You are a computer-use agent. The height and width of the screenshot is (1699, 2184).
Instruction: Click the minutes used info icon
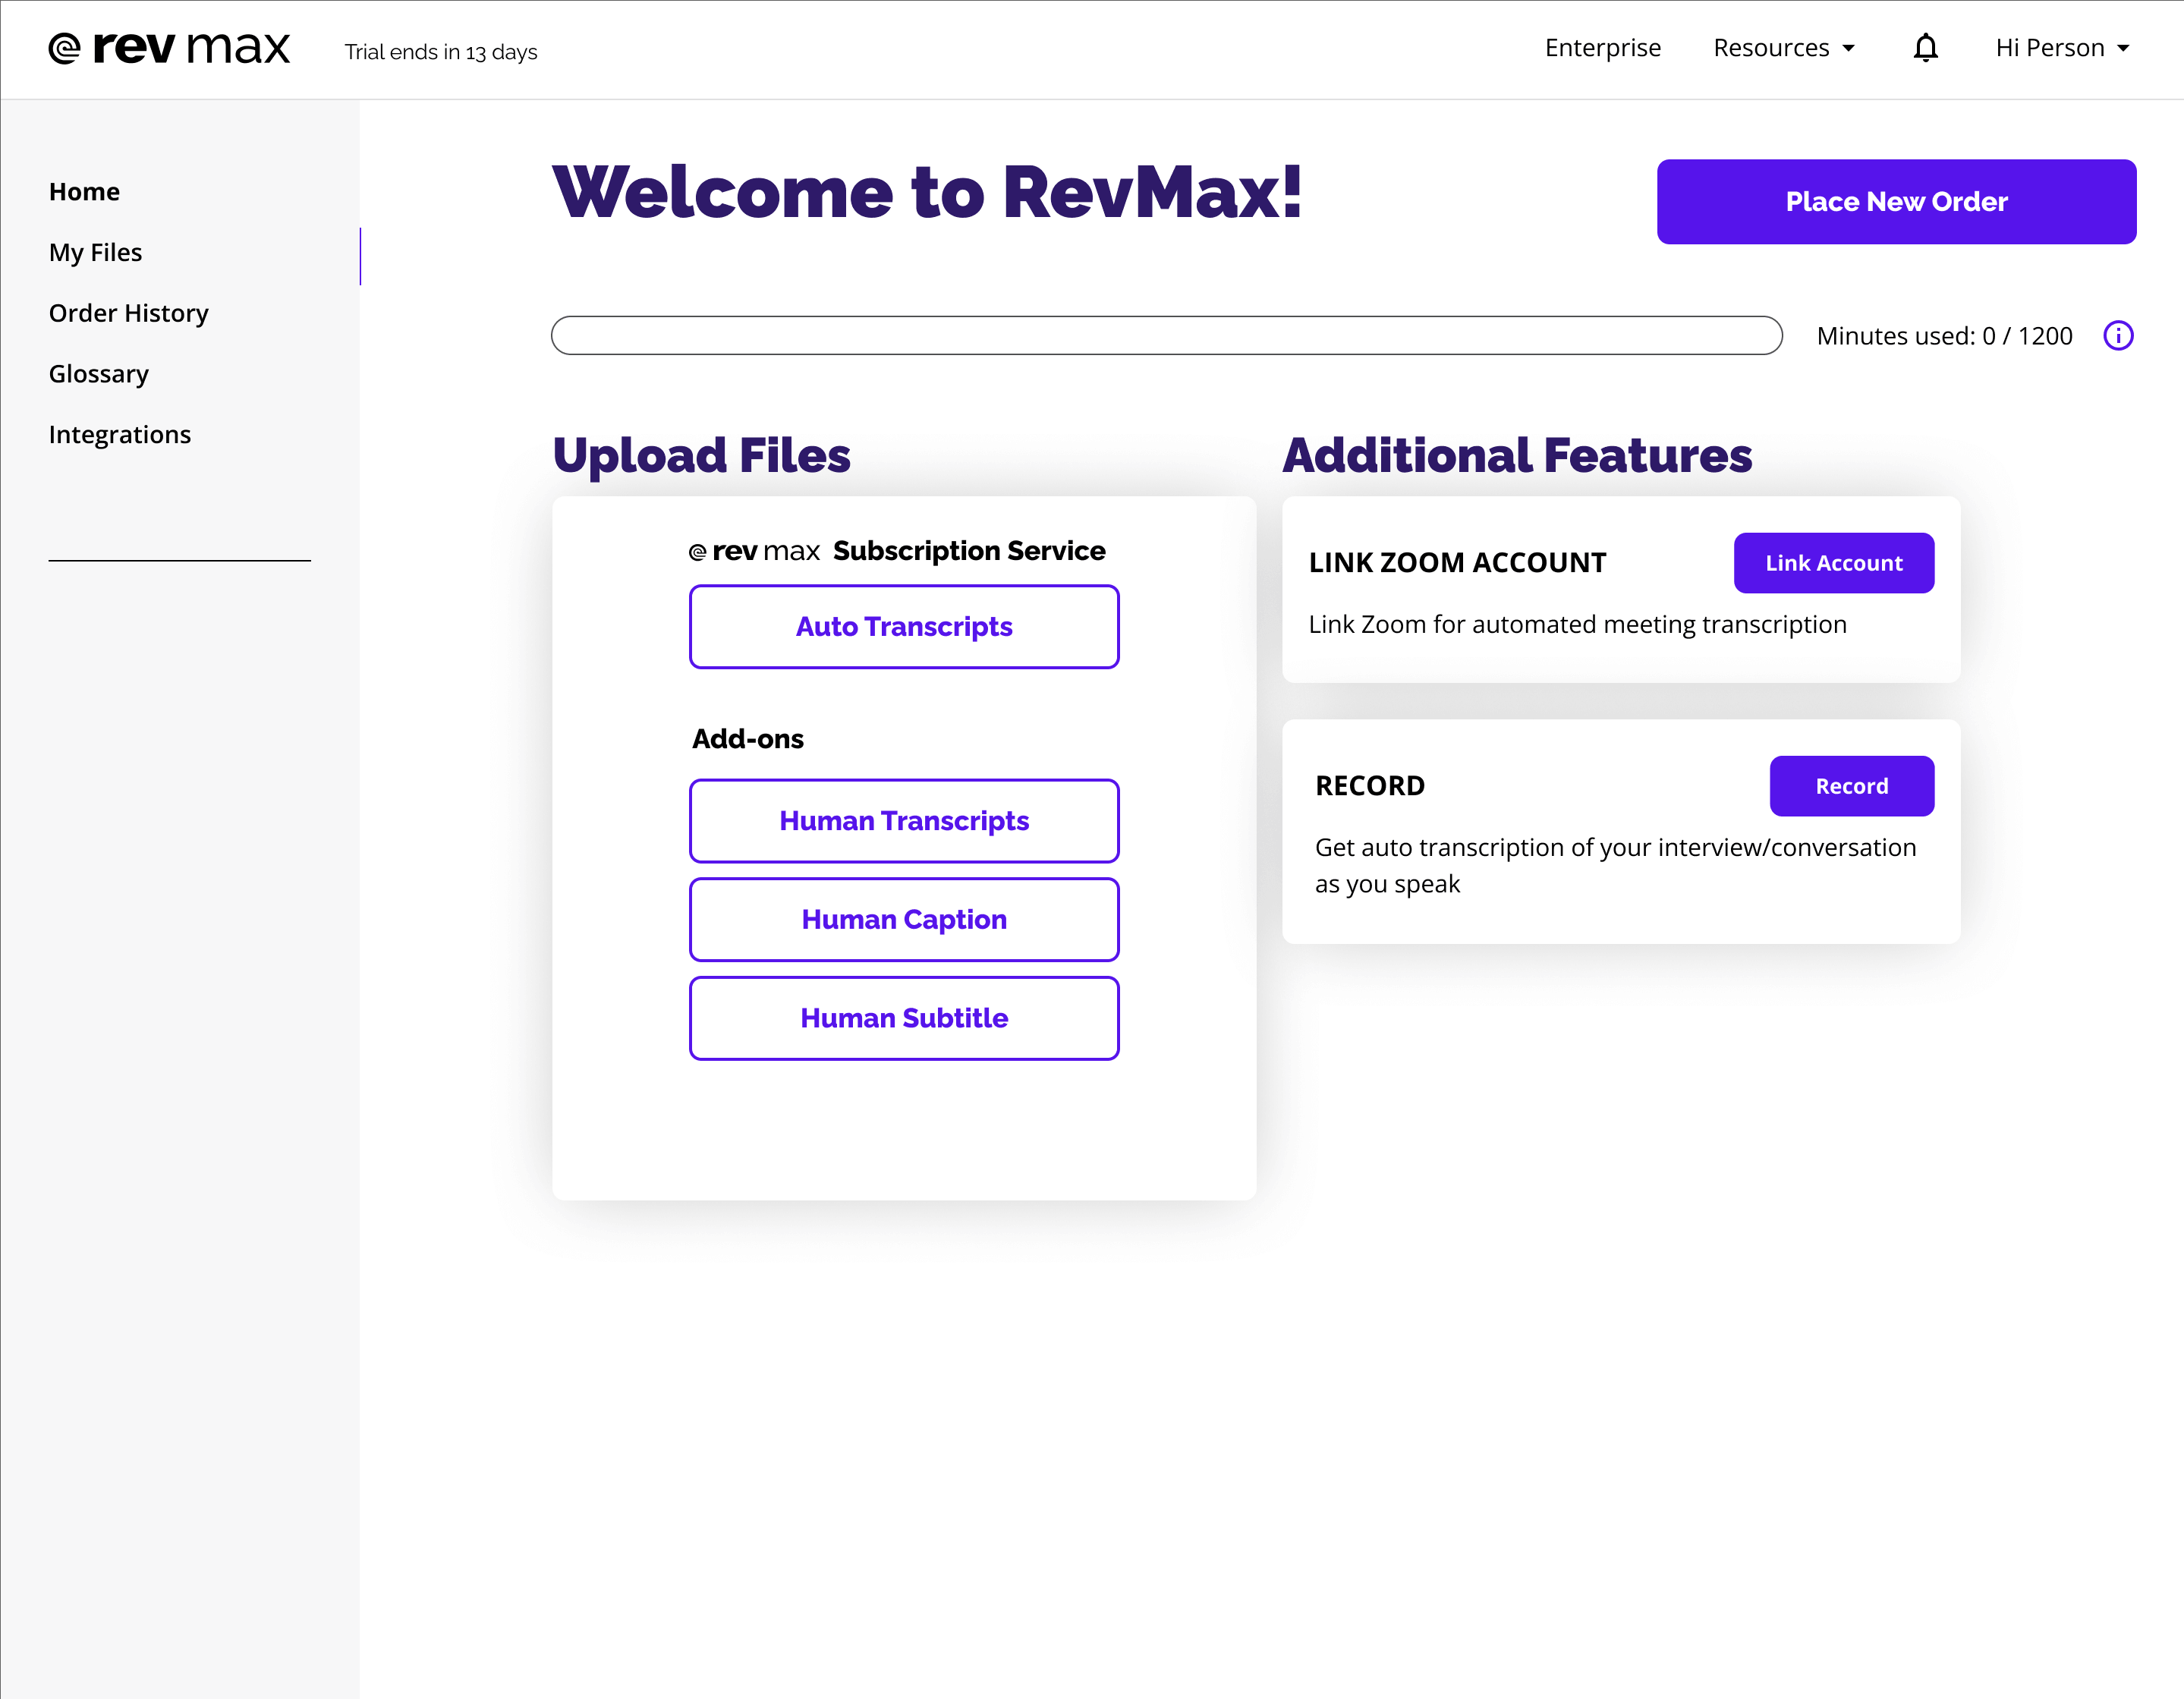[2118, 336]
